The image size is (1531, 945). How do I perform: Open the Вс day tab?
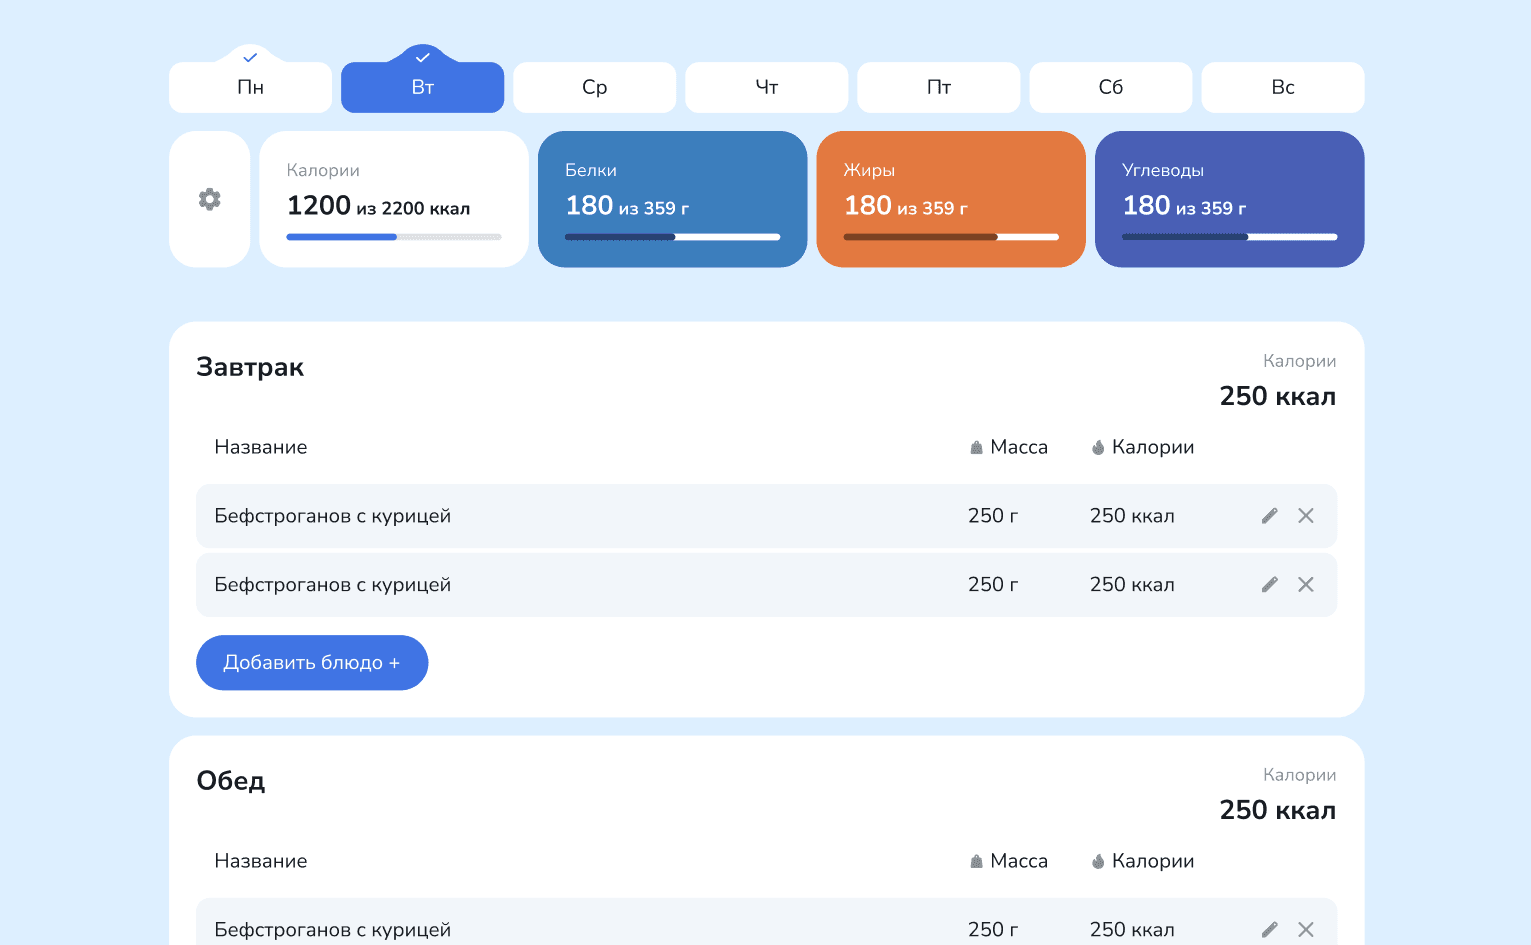pos(1282,87)
